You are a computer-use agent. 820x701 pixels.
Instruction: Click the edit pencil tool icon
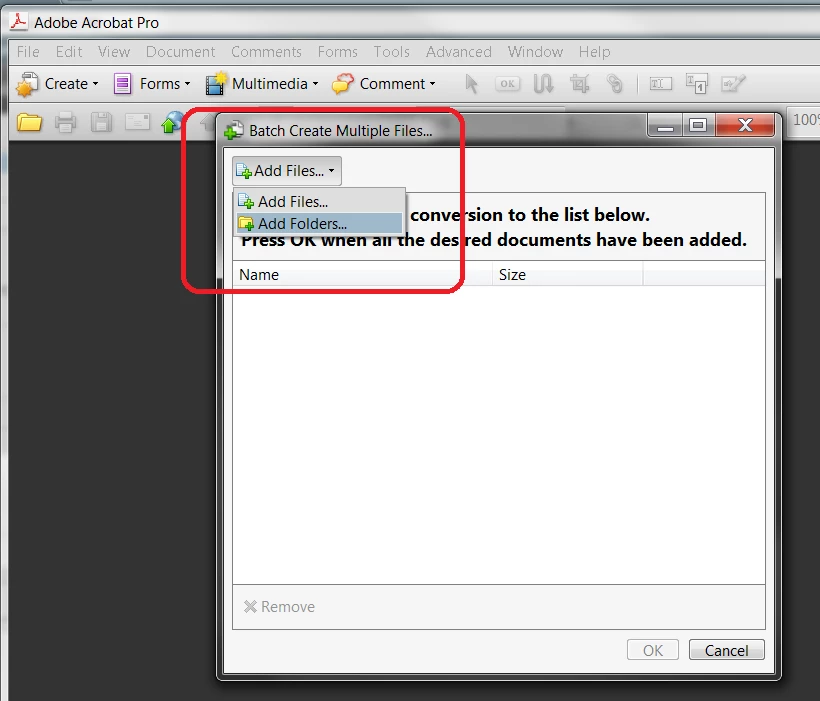pyautogui.click(x=733, y=84)
